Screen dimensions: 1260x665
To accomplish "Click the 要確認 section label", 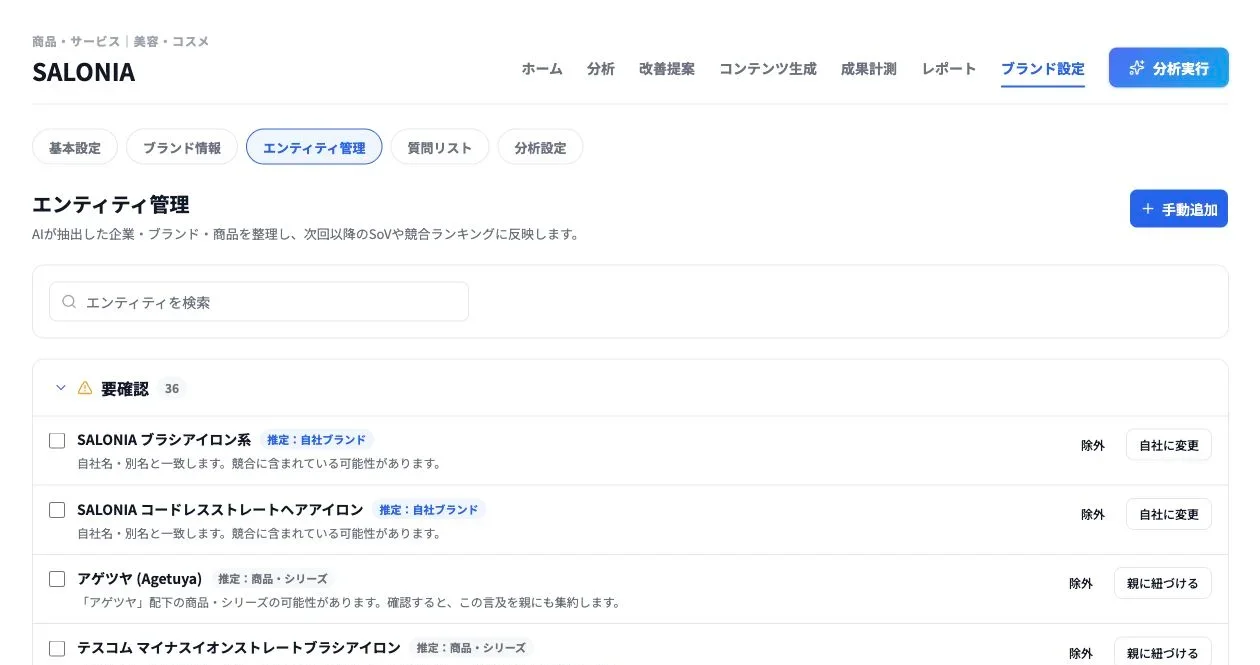I will coord(125,388).
